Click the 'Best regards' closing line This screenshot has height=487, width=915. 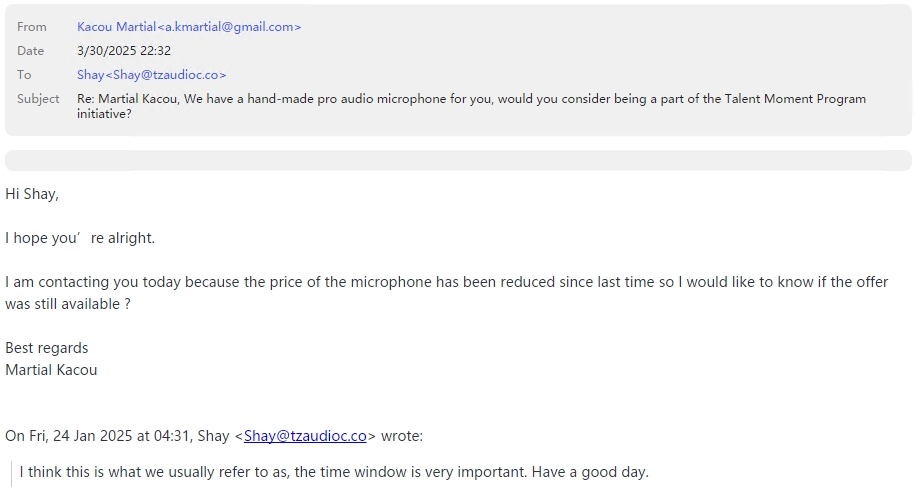pos(47,348)
